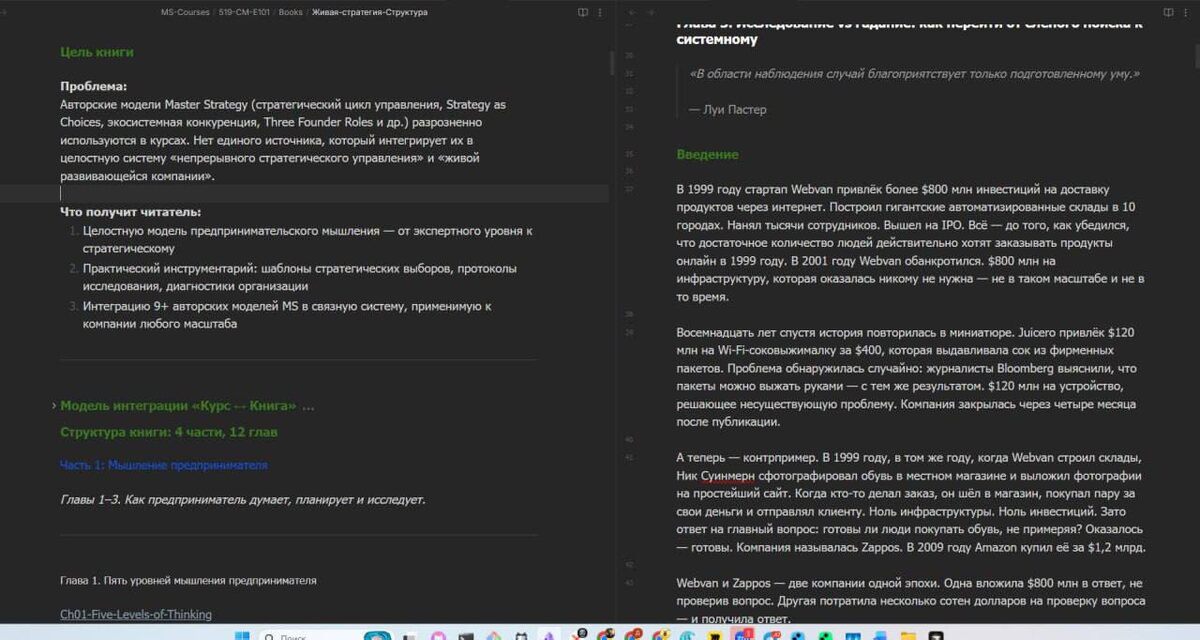This screenshot has height=640, width=1200.
Task: Click paragraph starting «В 1999 году стартап Webvan»
Action: (x=910, y=243)
